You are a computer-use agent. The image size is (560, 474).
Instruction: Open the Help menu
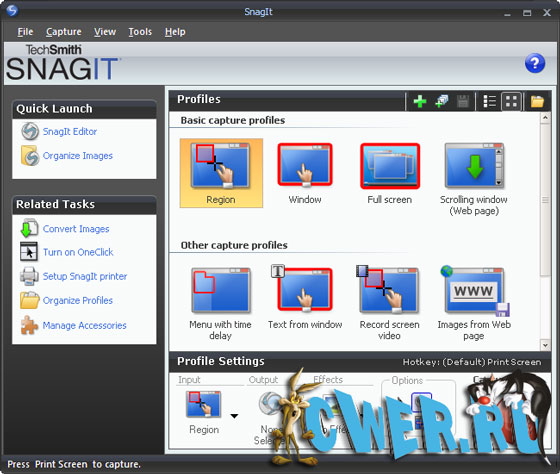click(175, 32)
